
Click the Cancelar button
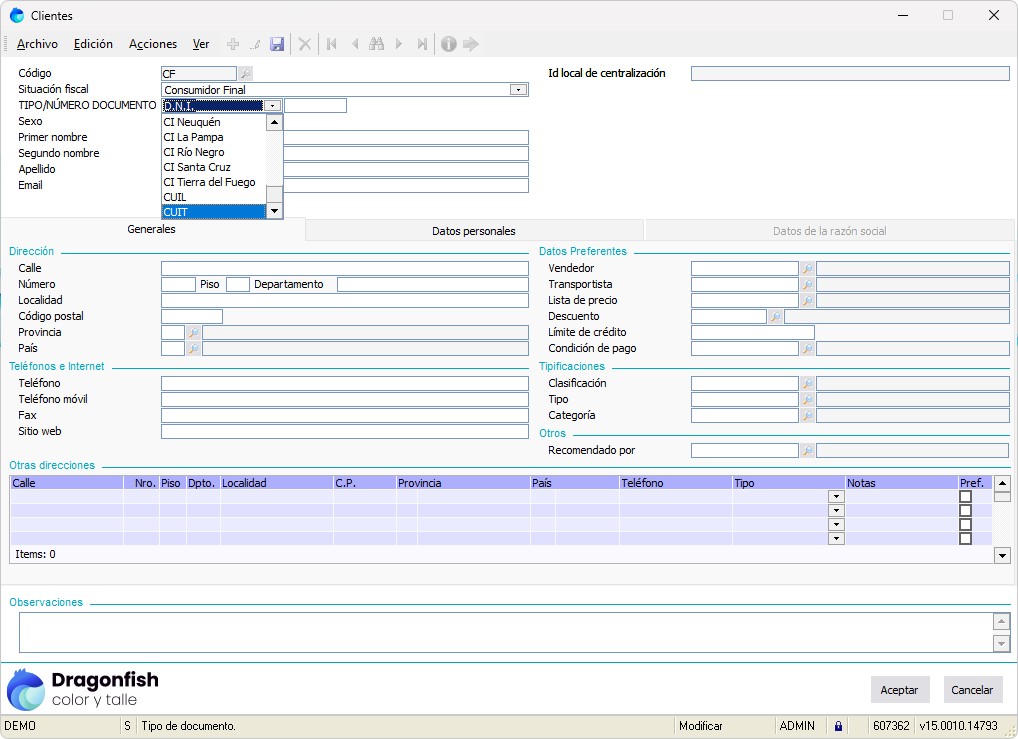click(972, 690)
